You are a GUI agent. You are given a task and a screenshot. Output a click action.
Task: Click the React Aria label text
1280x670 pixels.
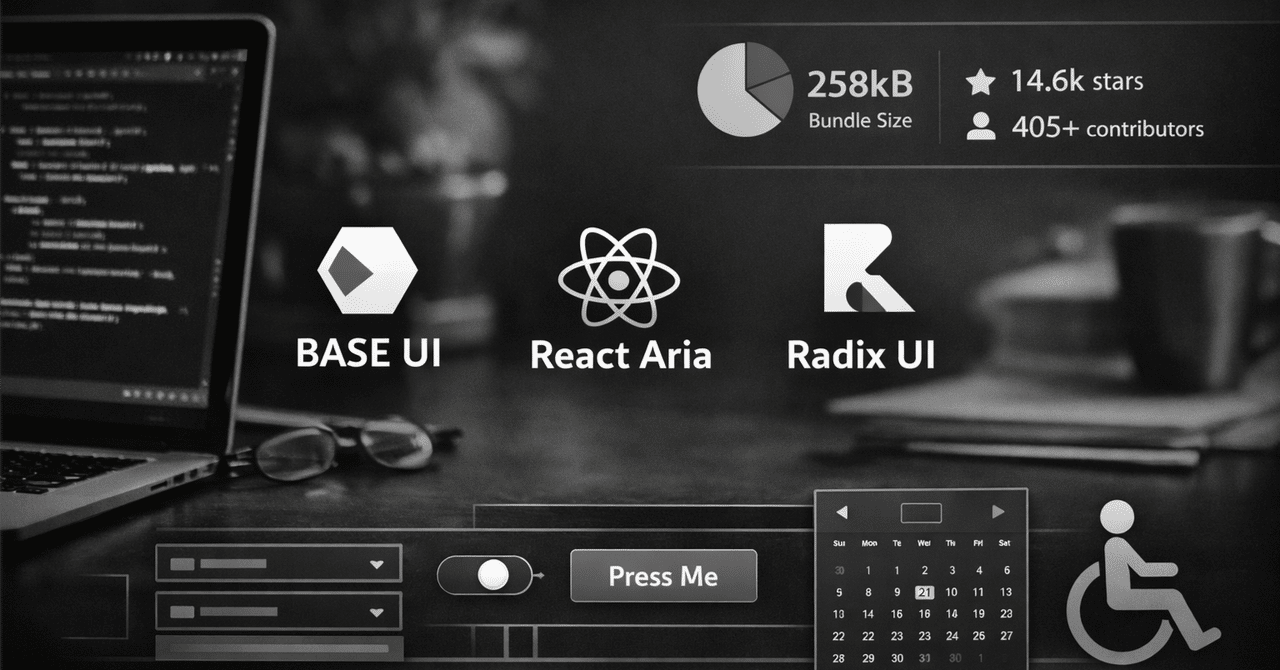click(x=620, y=355)
